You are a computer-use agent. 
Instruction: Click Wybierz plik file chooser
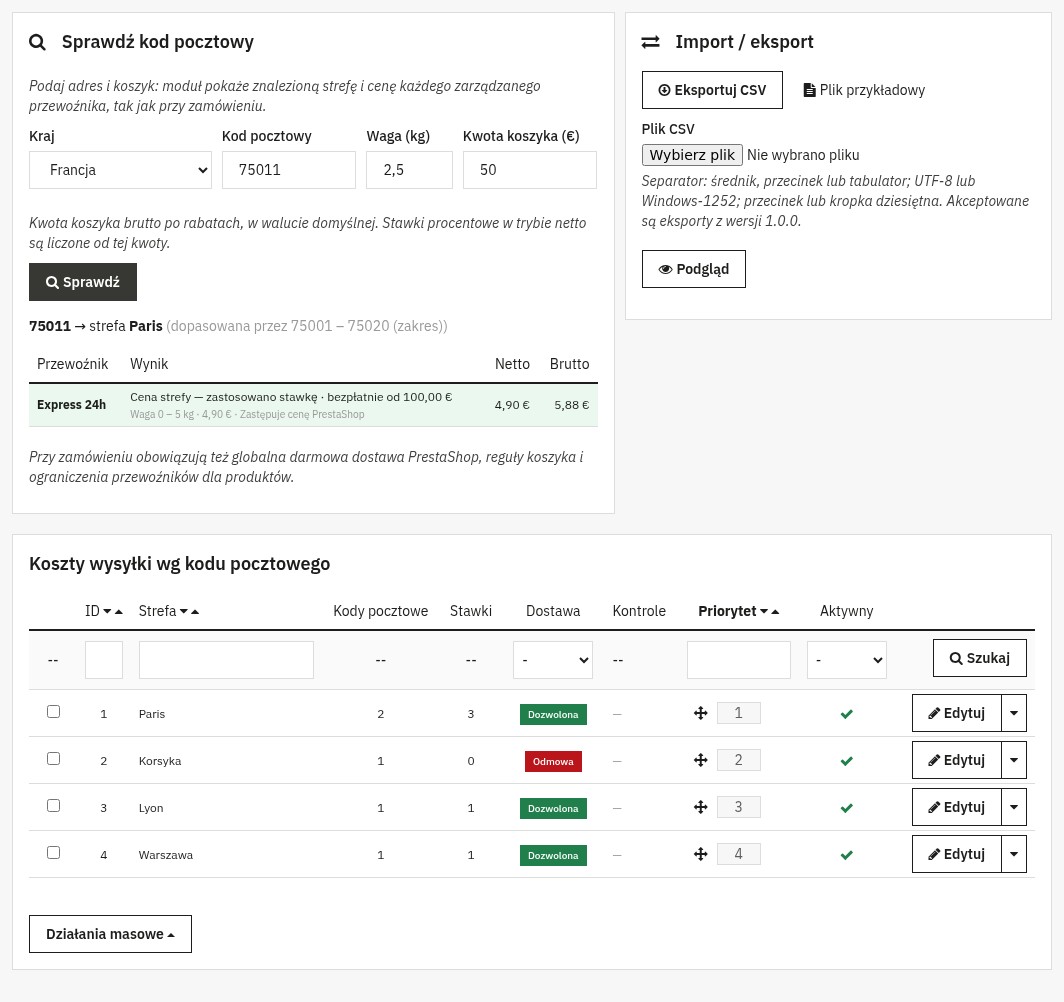[692, 155]
